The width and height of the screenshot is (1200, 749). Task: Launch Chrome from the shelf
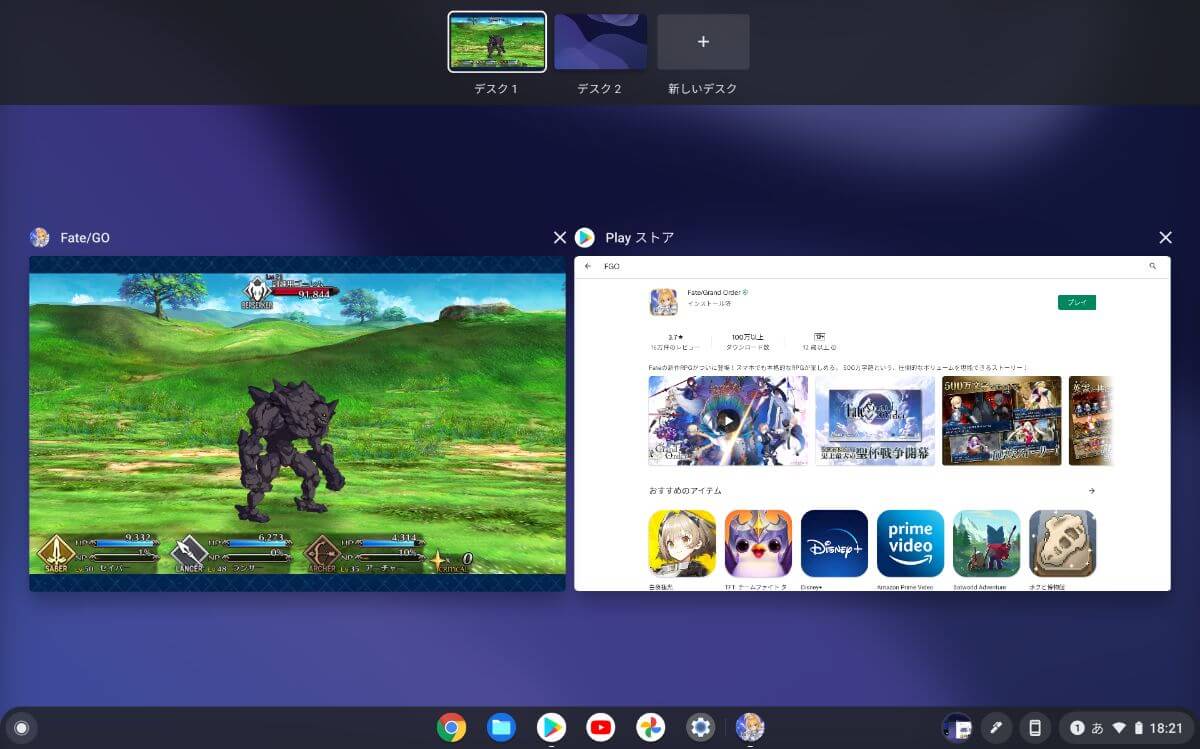point(451,728)
